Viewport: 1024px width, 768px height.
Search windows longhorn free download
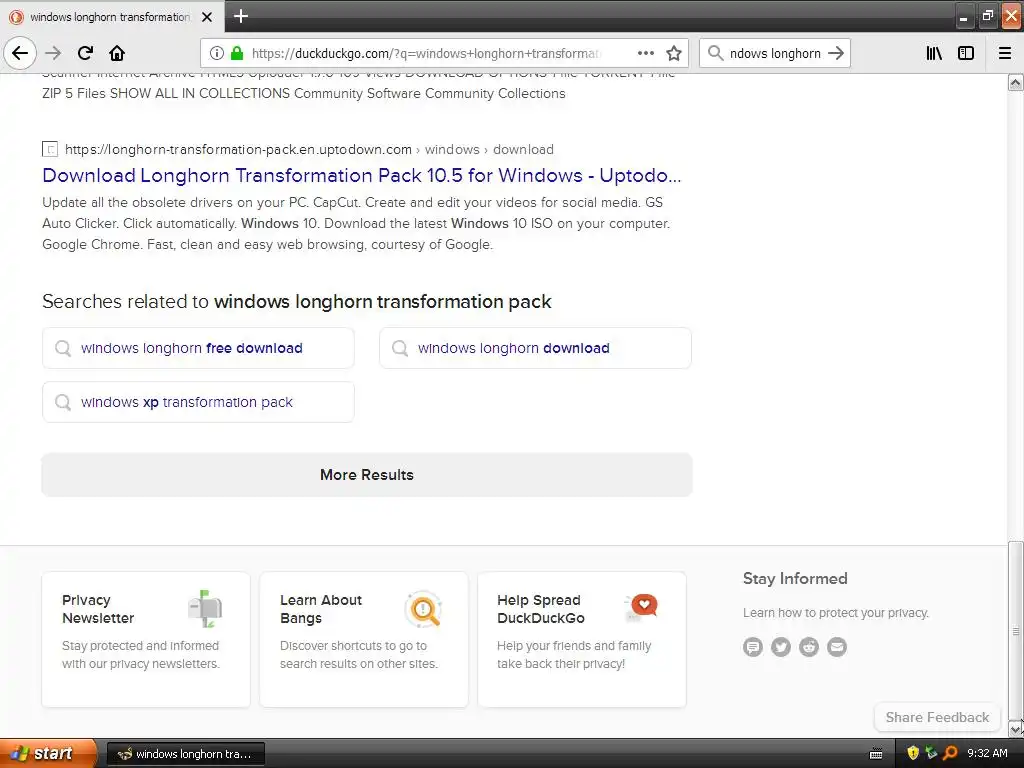(x=199, y=348)
